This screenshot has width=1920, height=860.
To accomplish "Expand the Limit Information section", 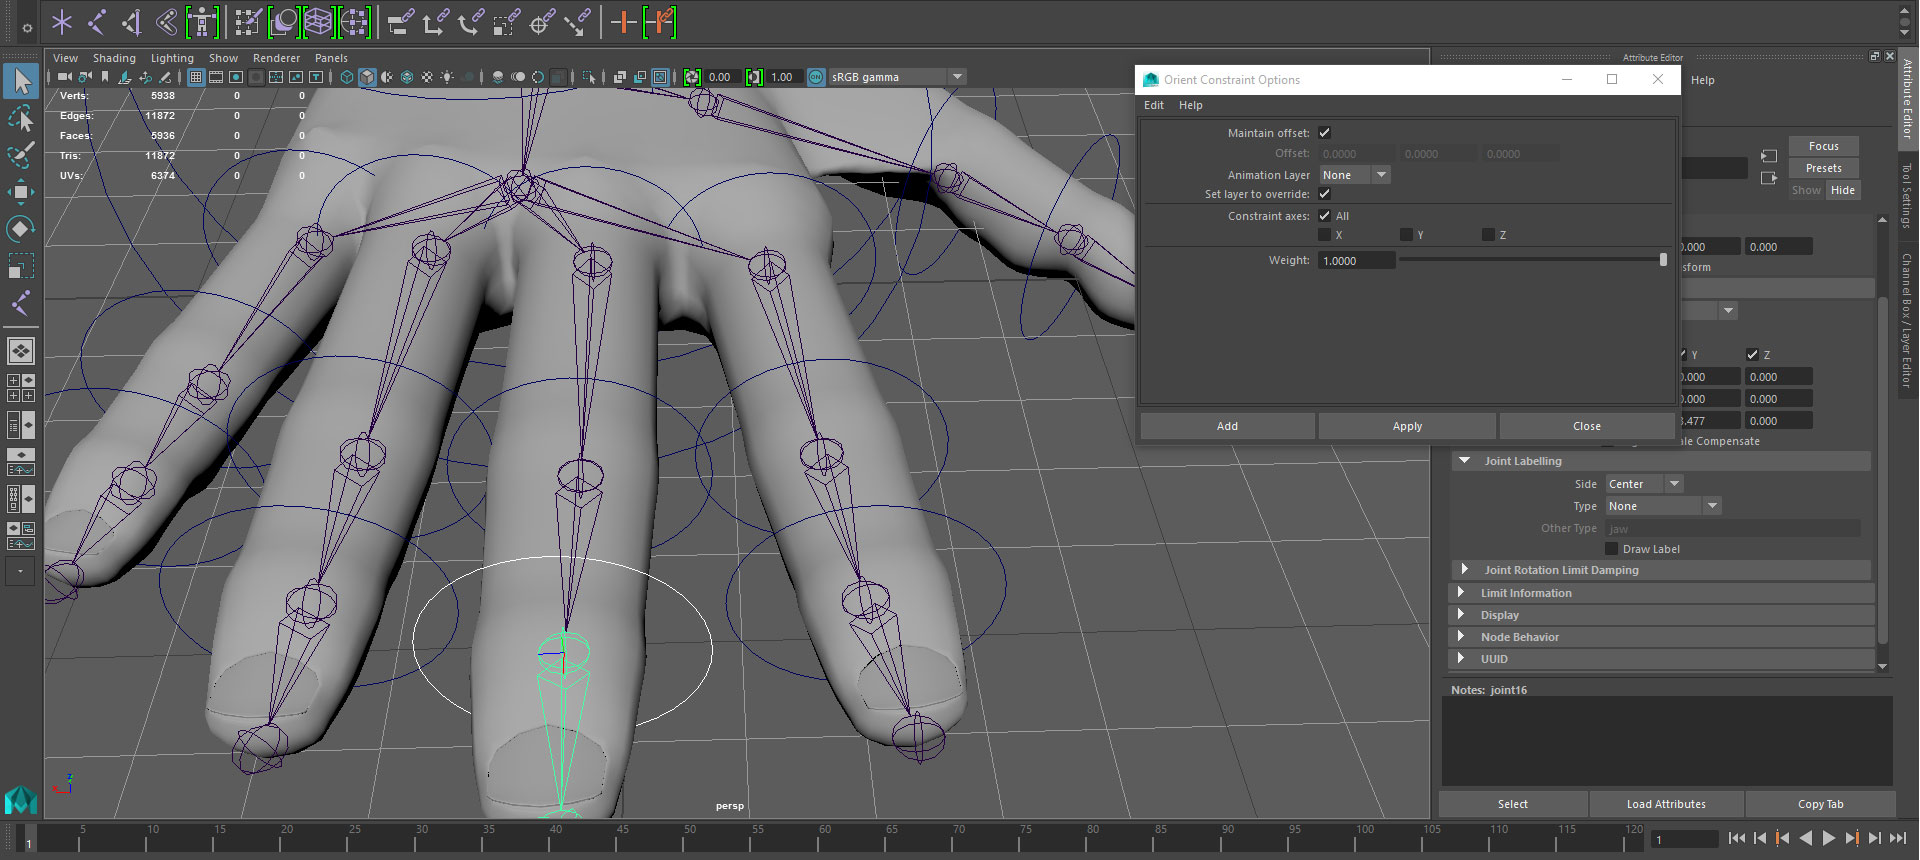I will [1526, 593].
